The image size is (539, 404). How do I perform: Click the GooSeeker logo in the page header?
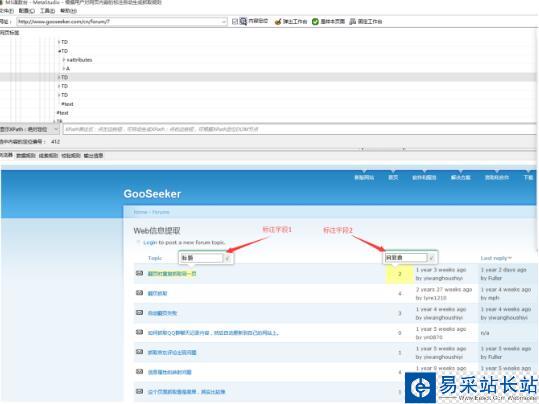pos(152,194)
